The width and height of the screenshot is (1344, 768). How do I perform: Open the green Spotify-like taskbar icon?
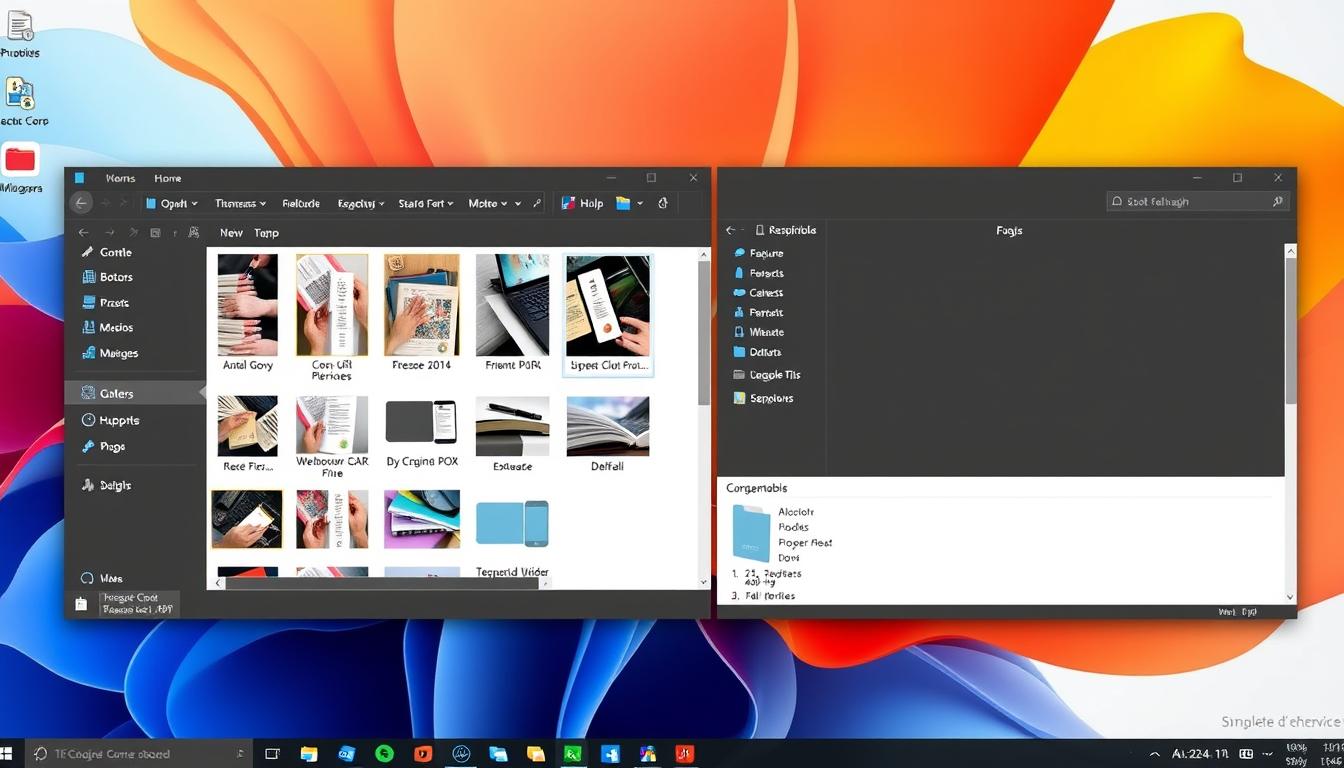click(x=384, y=754)
